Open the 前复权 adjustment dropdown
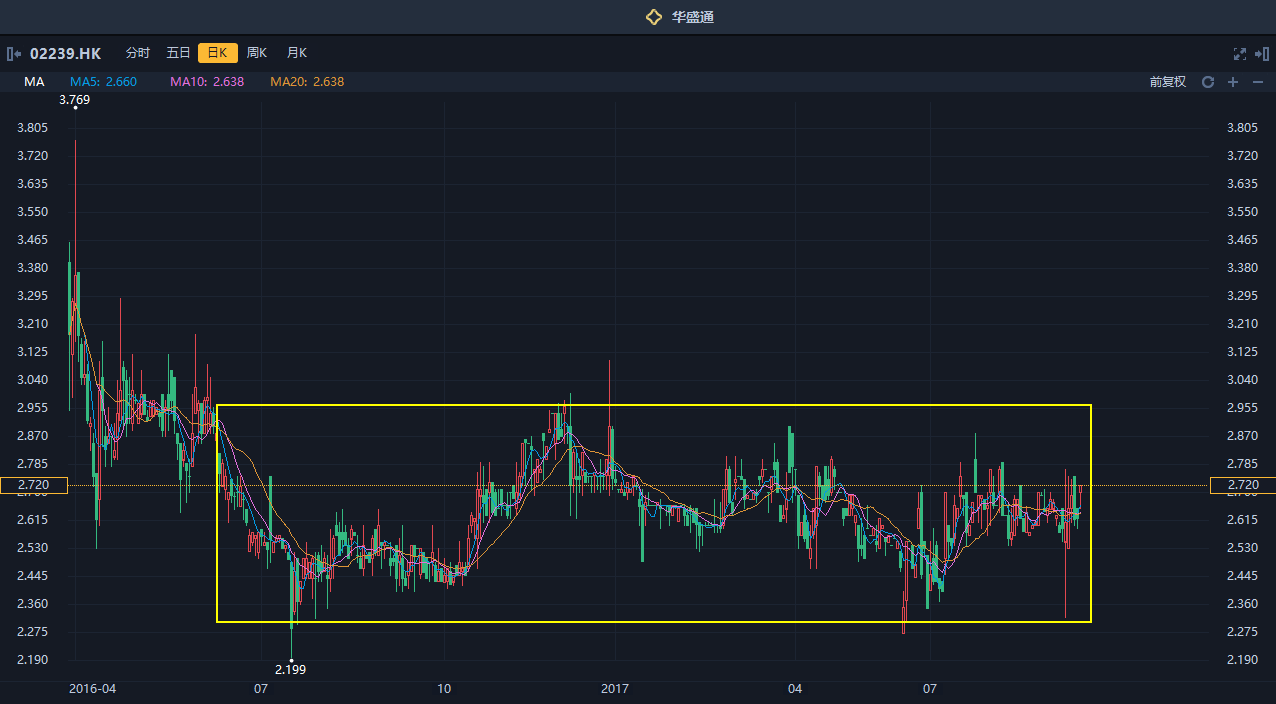The image size is (1276, 704). [1167, 82]
